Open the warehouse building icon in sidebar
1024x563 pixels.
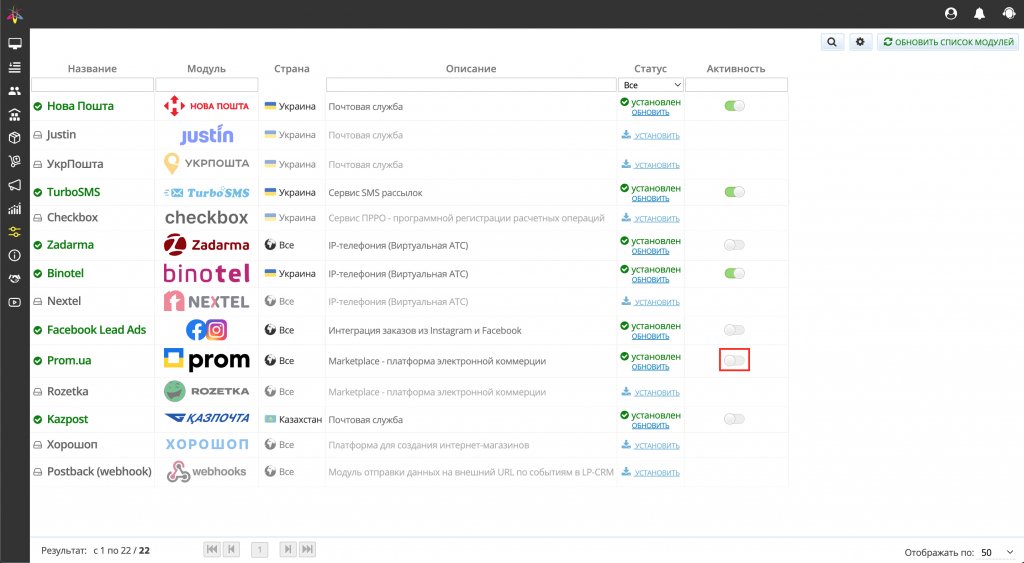(14, 114)
